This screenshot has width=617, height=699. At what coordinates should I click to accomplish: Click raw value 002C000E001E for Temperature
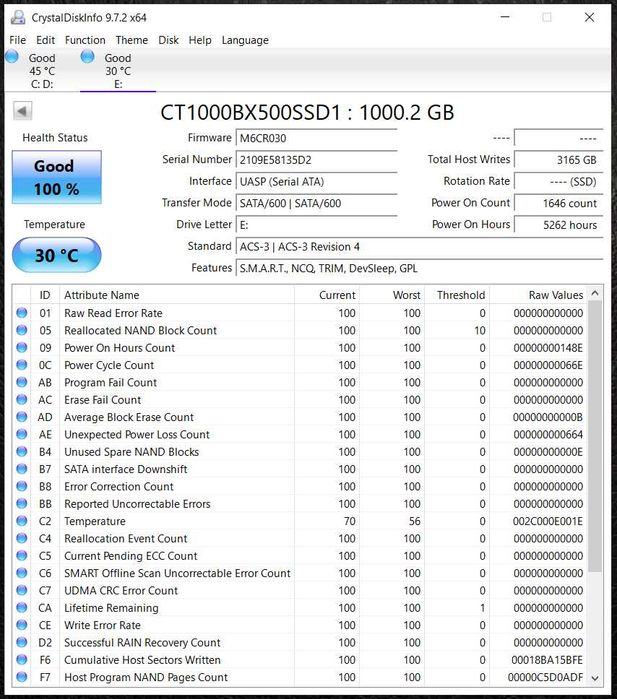click(x=547, y=521)
